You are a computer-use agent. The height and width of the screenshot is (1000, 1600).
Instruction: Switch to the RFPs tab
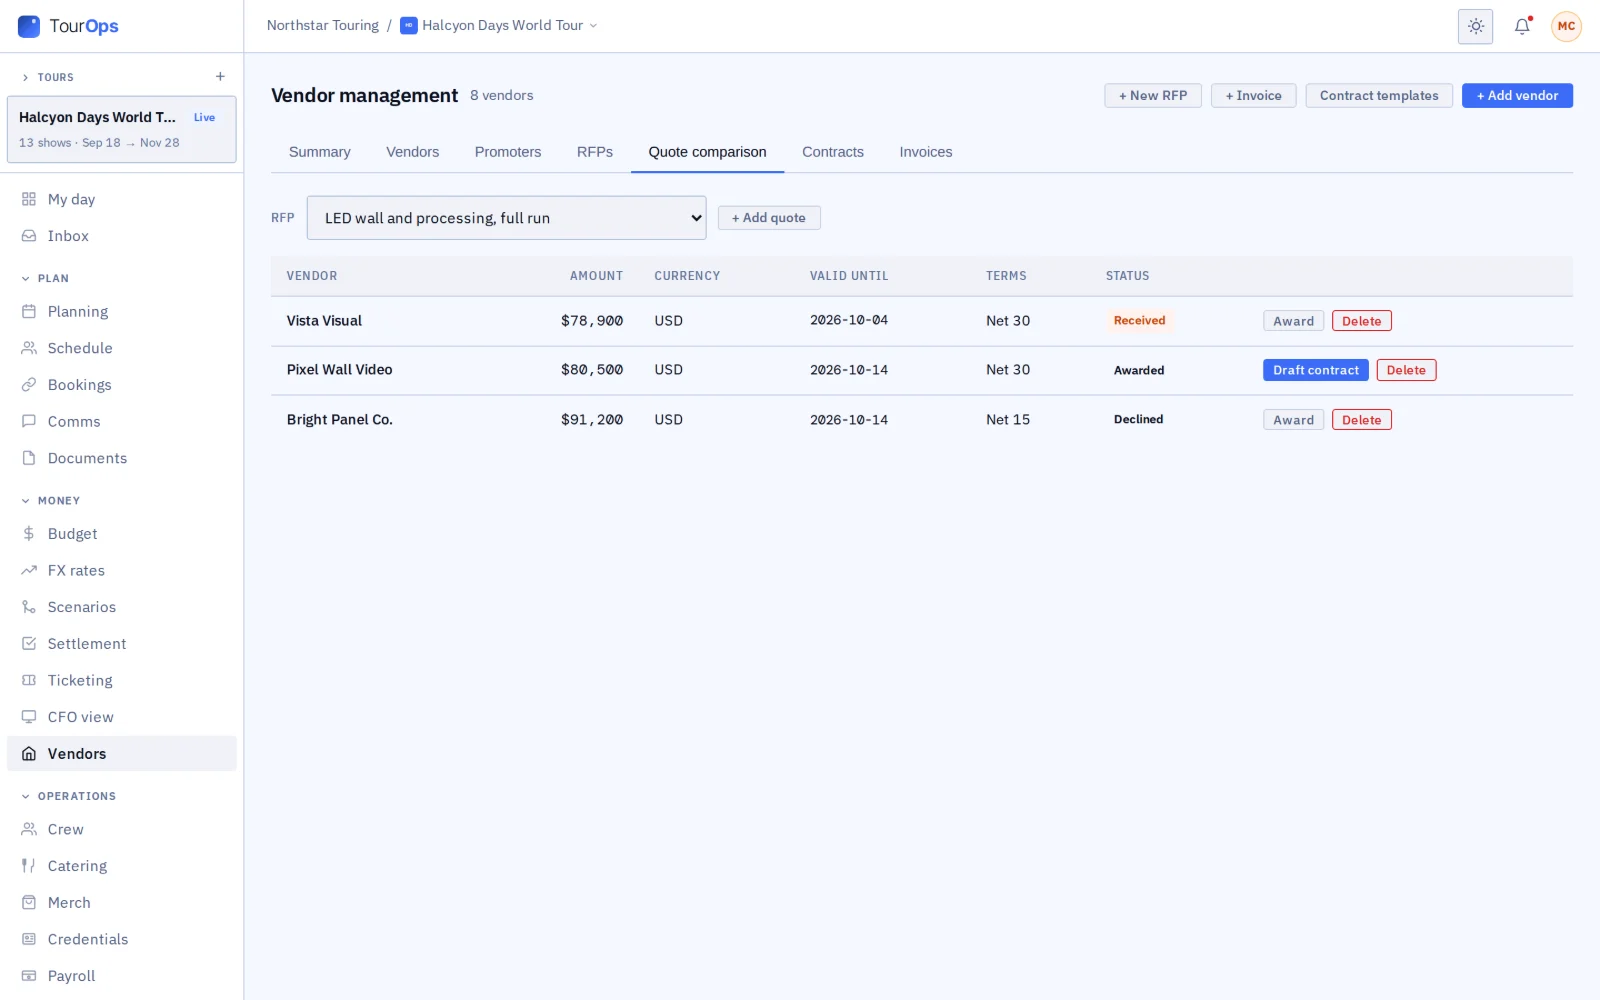594,152
